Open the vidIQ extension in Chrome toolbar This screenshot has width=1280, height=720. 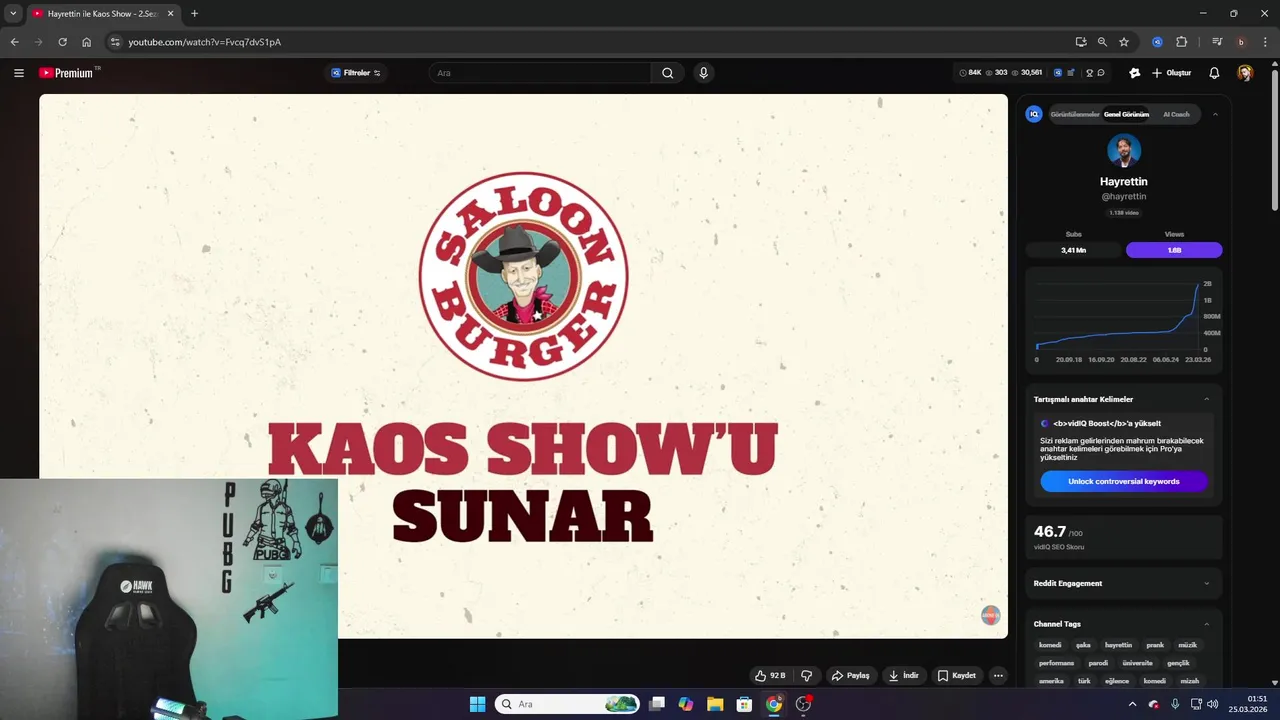[1157, 42]
